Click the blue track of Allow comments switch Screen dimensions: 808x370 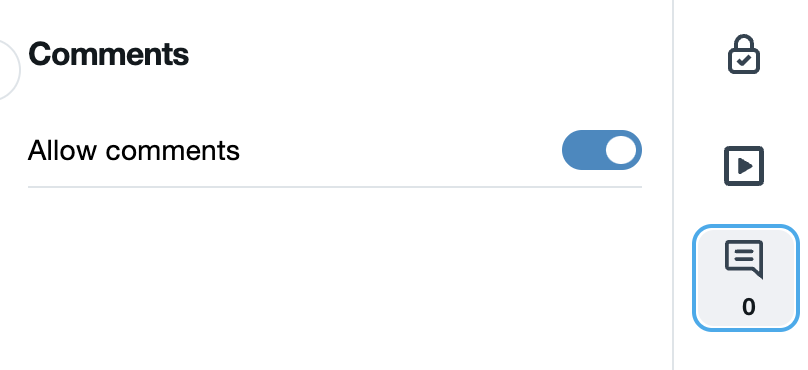pos(582,150)
